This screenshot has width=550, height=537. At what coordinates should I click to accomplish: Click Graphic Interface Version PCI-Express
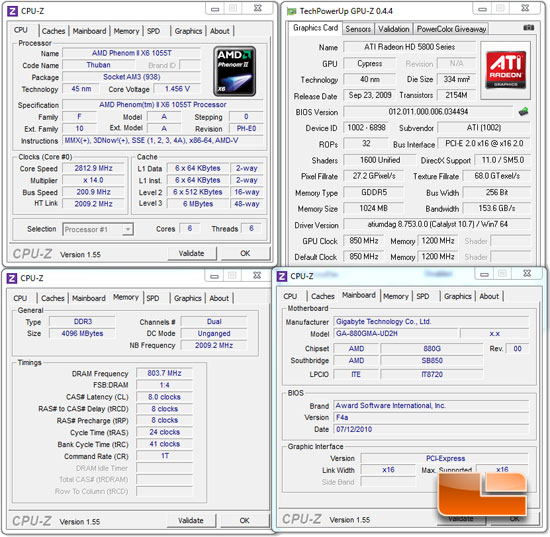(445, 458)
